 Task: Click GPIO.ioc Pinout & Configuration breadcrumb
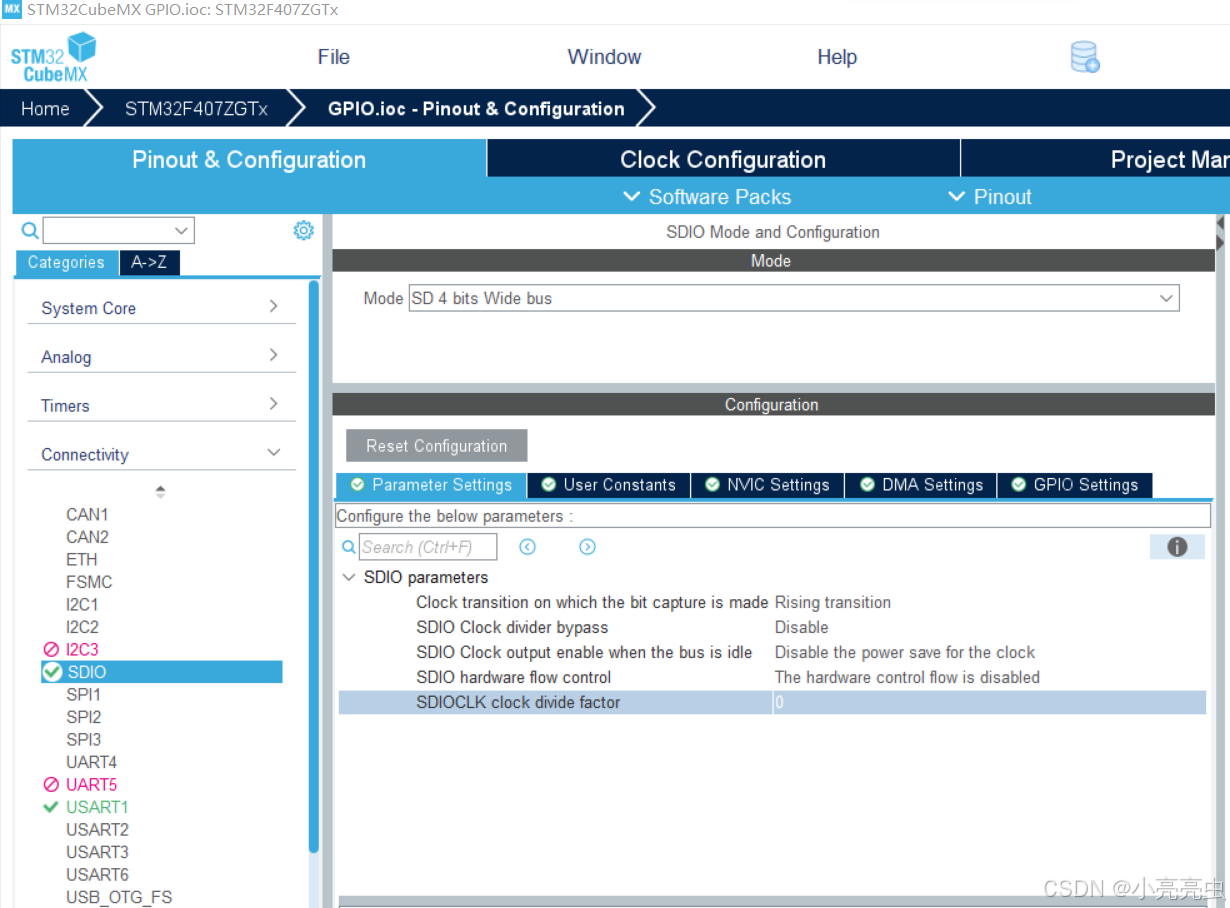pyautogui.click(x=476, y=109)
